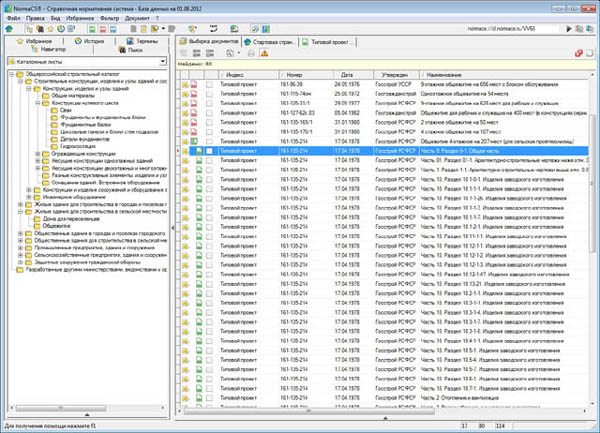Click the nomacs:// address field
Image resolution: width=600 pixels, height=433 pixels.
(514, 29)
